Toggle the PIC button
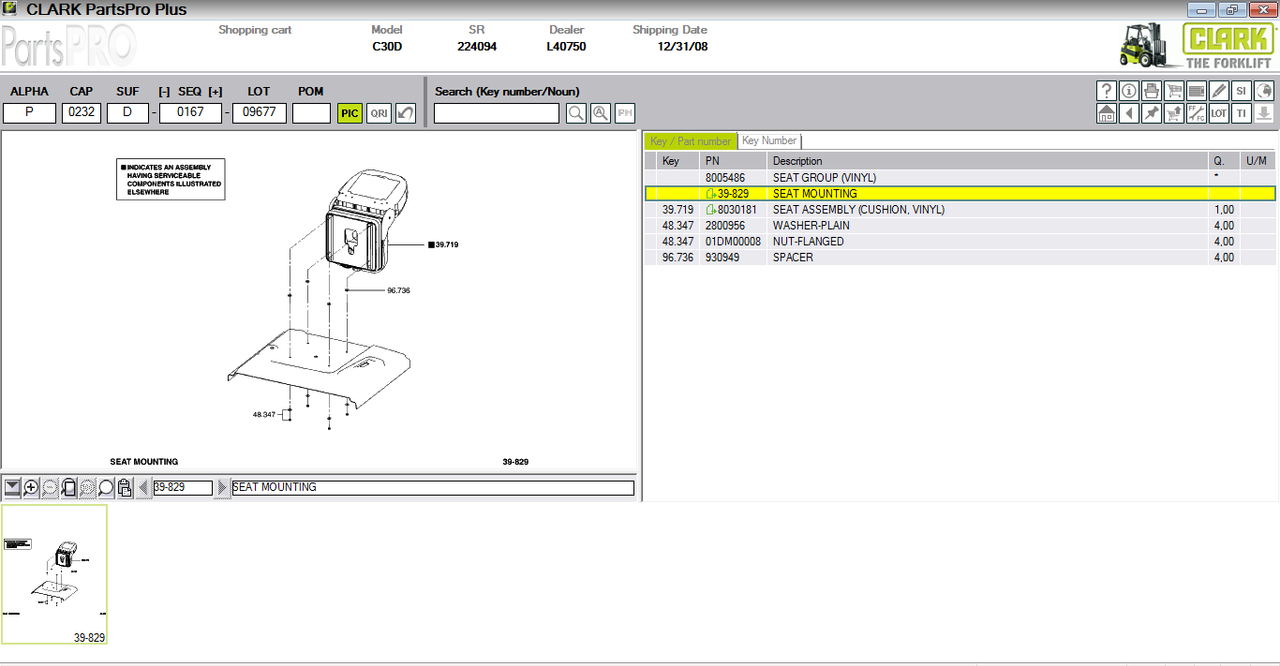 click(x=350, y=113)
